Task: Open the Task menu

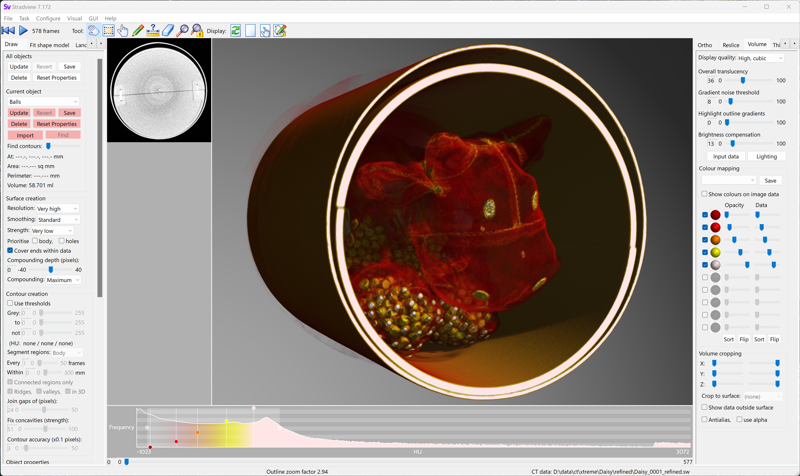Action: (24, 18)
